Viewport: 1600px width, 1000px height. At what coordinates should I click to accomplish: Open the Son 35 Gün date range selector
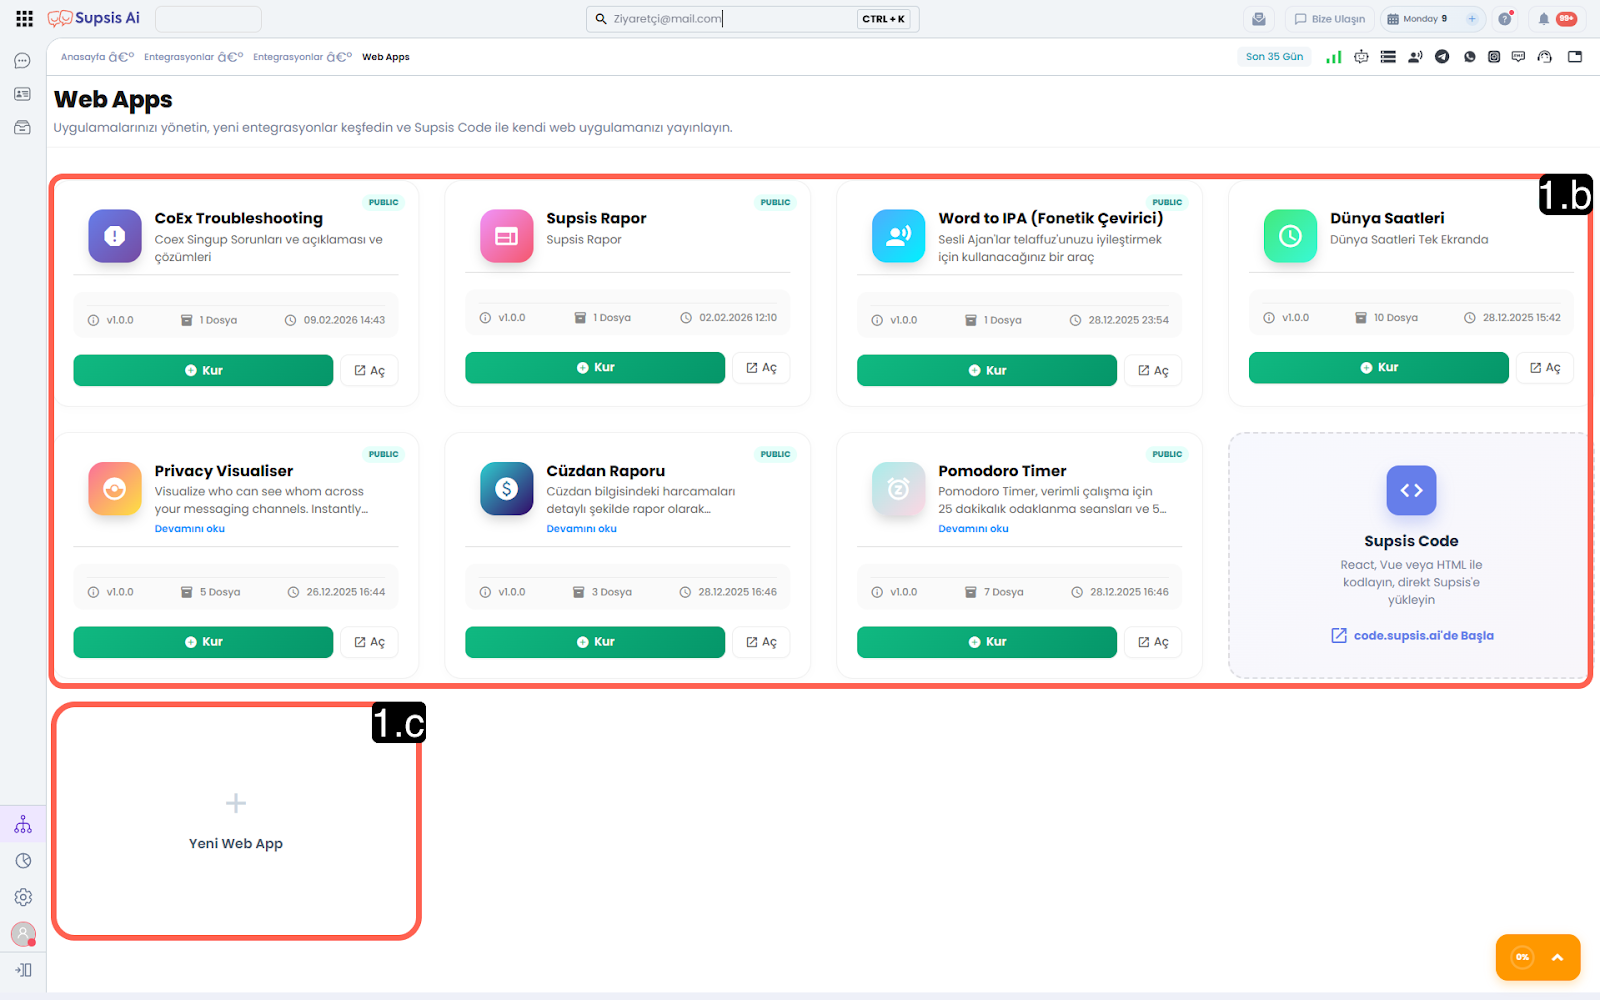click(x=1274, y=57)
